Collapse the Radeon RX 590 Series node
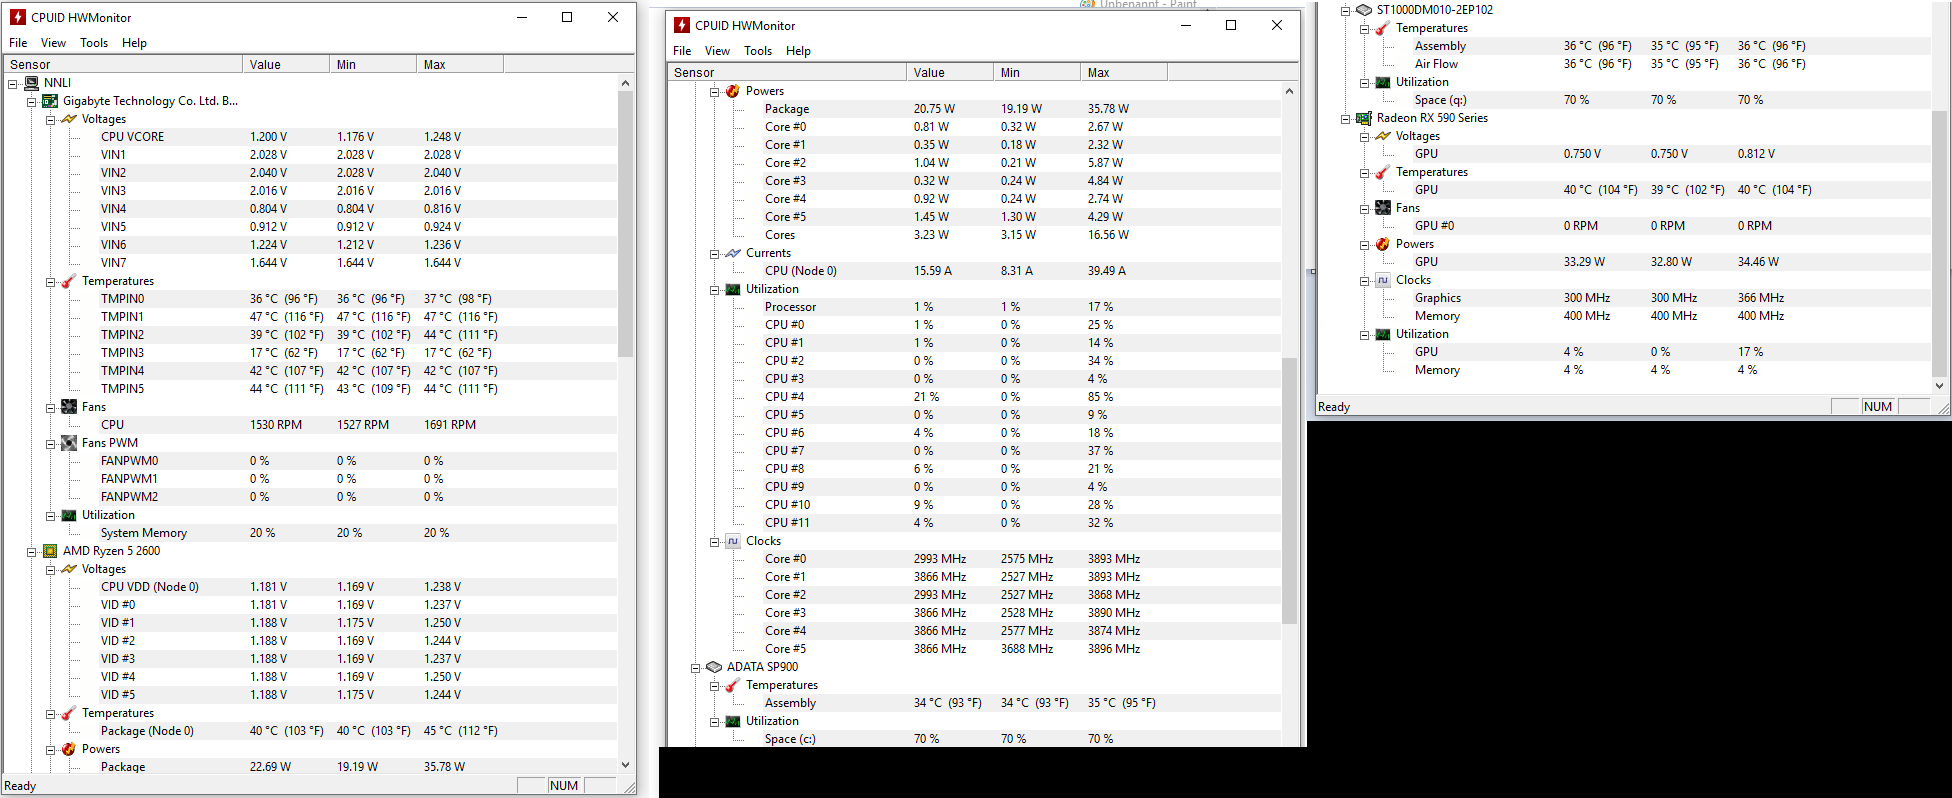Screen dimensions: 1952x798 tap(1346, 119)
